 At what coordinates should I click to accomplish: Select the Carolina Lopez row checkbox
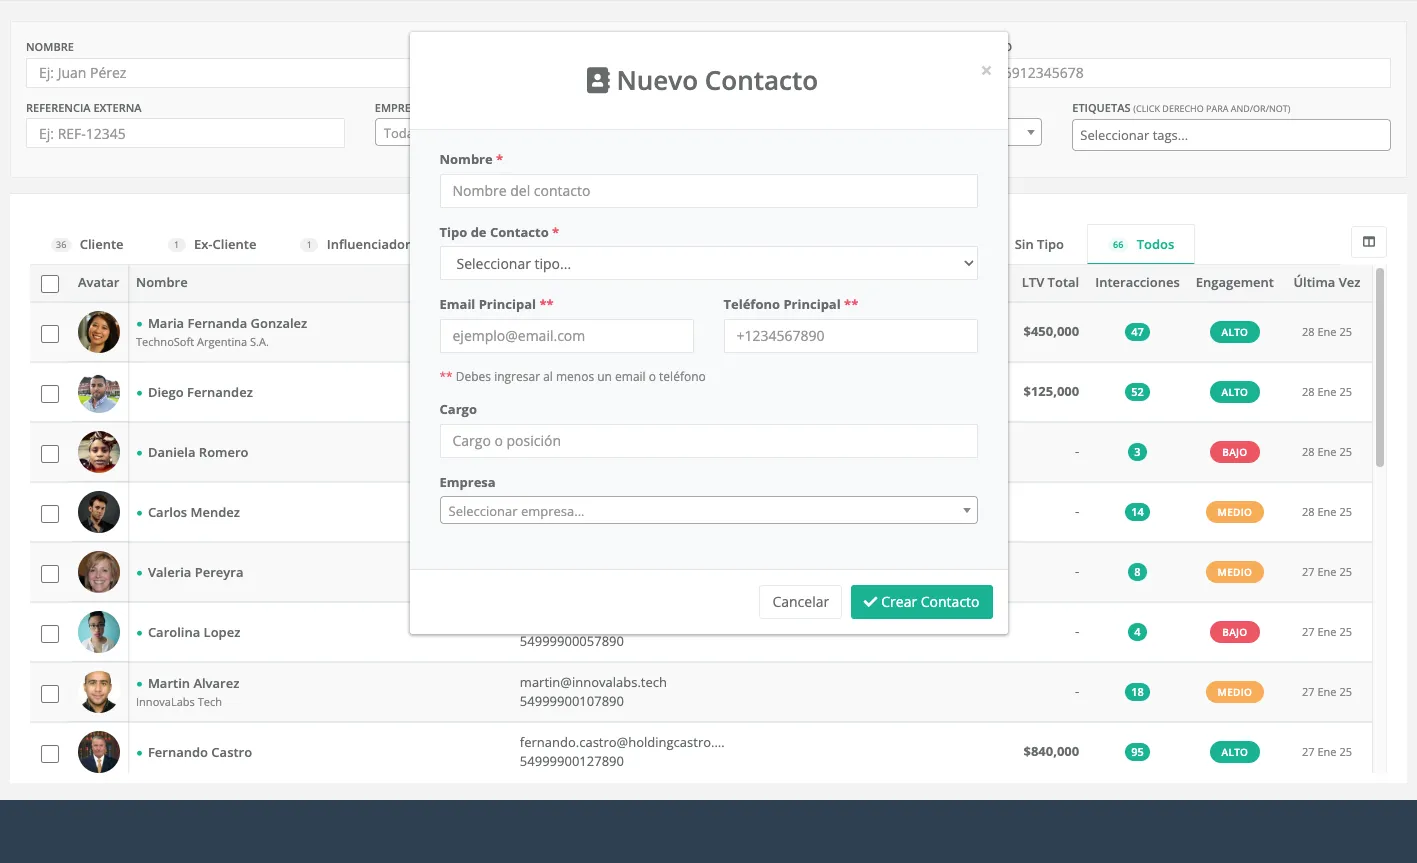coord(50,634)
